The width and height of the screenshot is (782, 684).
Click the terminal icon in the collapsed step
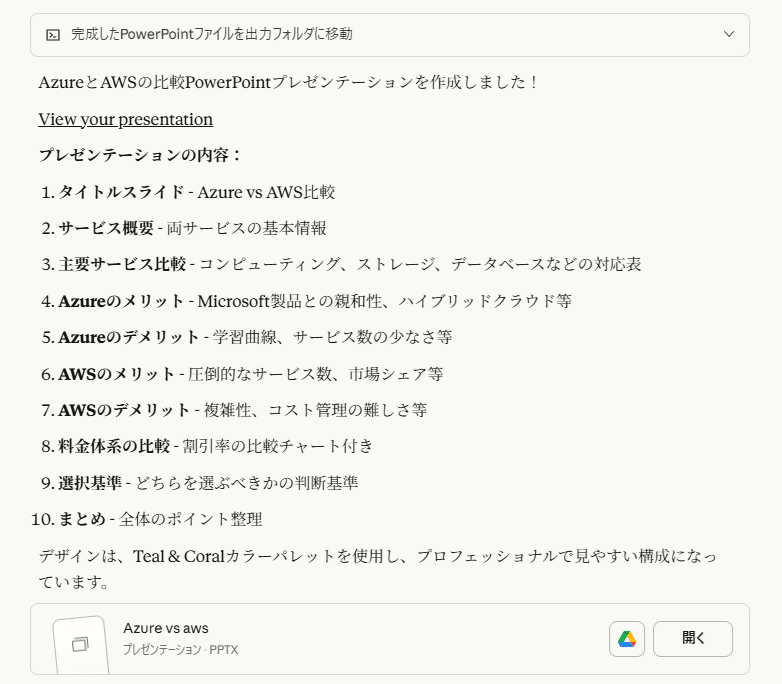pyautogui.click(x=53, y=35)
